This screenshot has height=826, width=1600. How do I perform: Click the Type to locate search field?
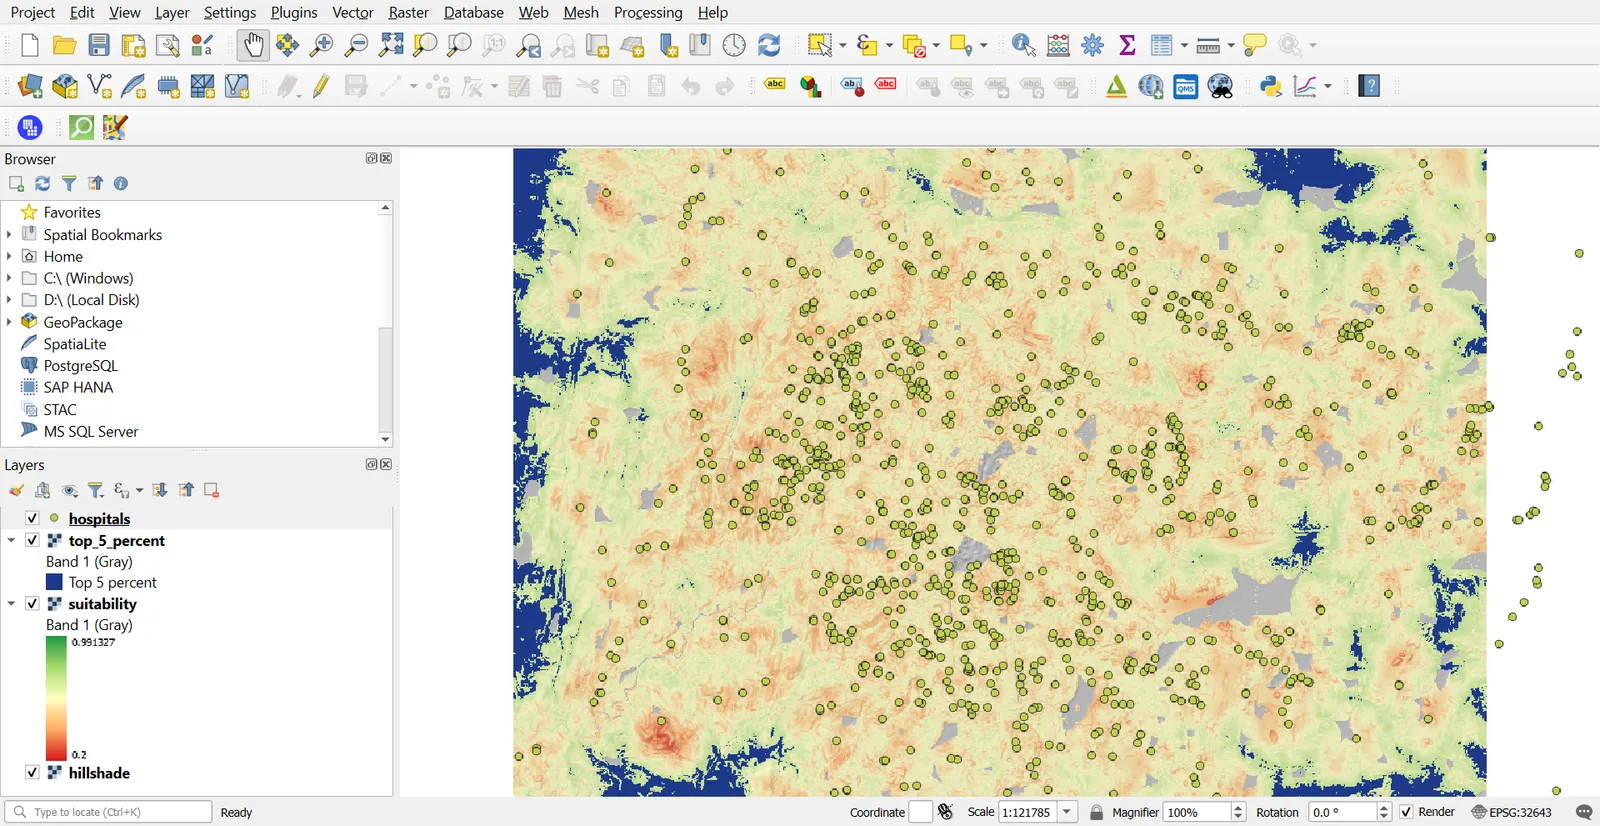[108, 812]
